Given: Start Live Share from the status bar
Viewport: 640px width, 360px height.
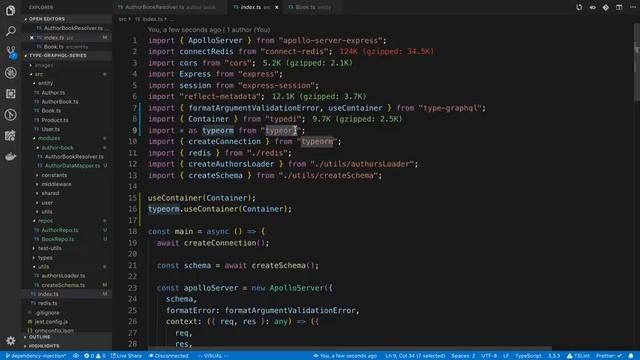Looking at the screenshot, I should 127,356.
